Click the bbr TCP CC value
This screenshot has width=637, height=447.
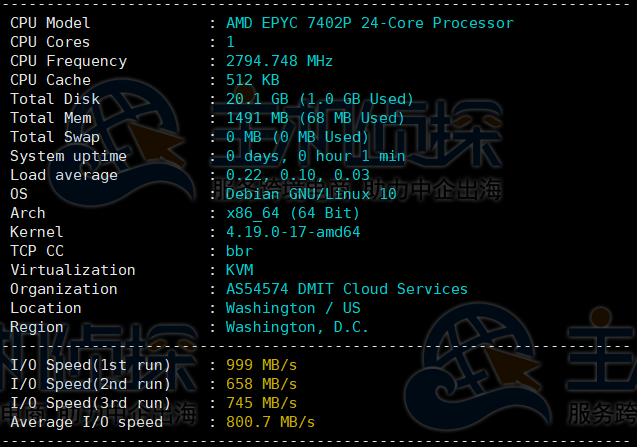(239, 251)
